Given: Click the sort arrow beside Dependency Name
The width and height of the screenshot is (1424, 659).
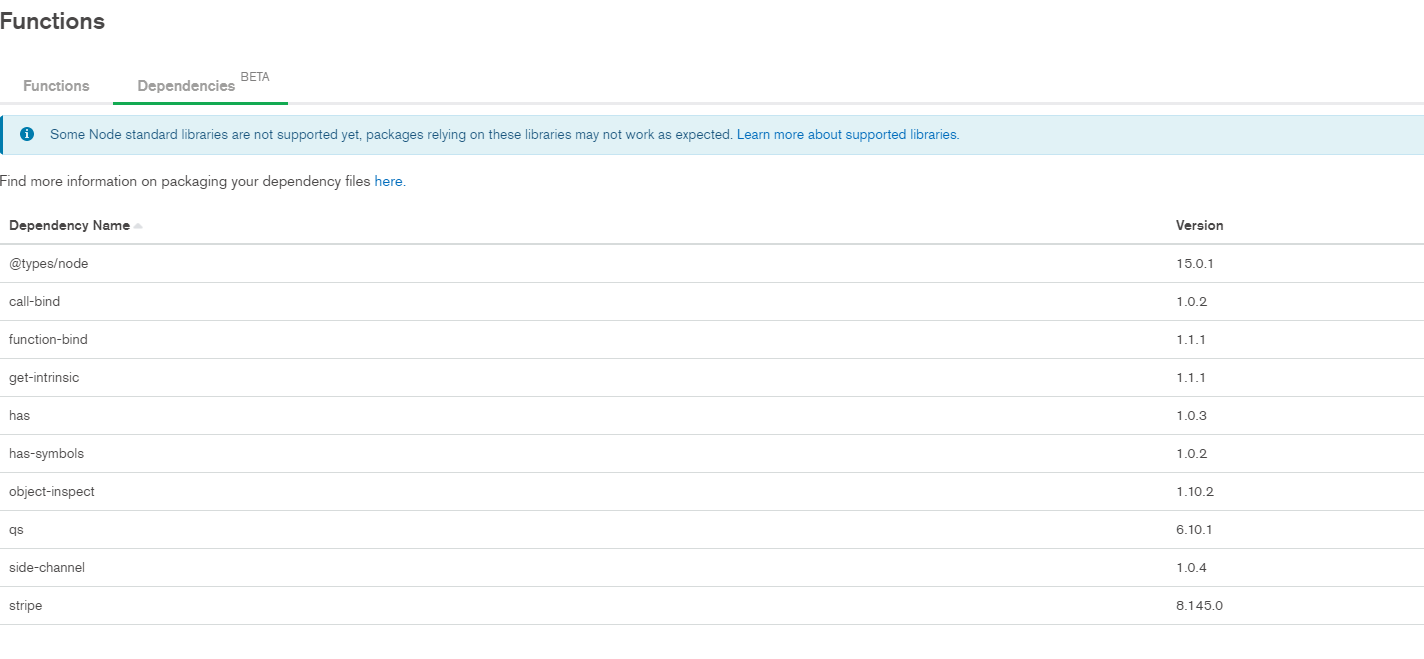Looking at the screenshot, I should tap(138, 226).
